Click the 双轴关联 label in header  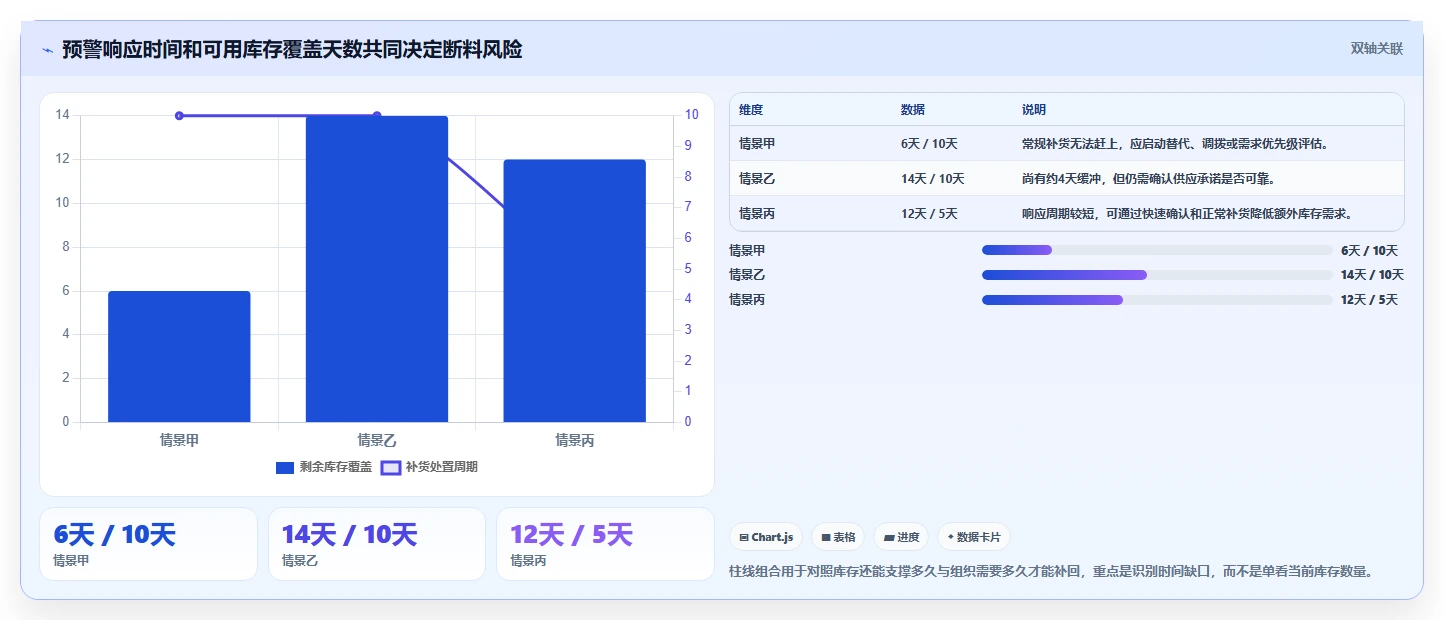pyautogui.click(x=1377, y=49)
